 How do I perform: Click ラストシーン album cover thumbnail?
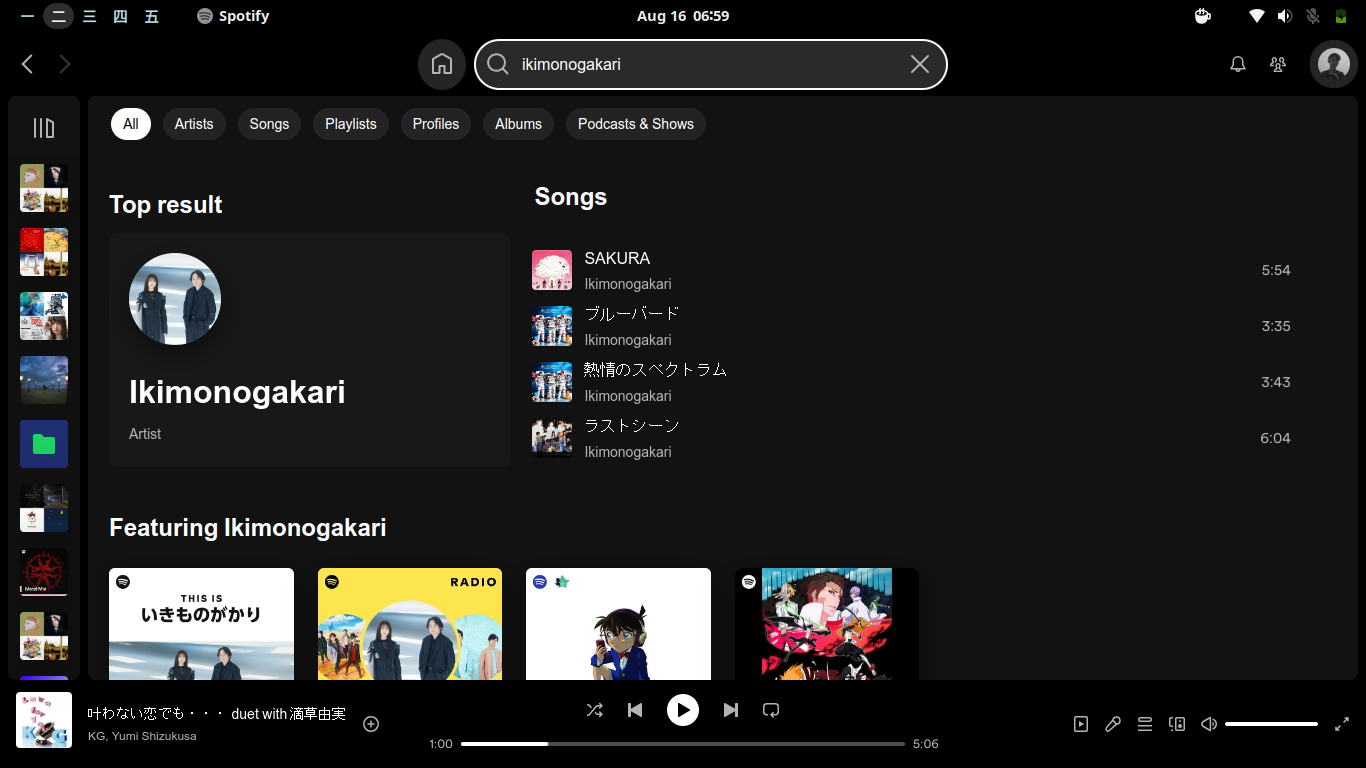552,438
